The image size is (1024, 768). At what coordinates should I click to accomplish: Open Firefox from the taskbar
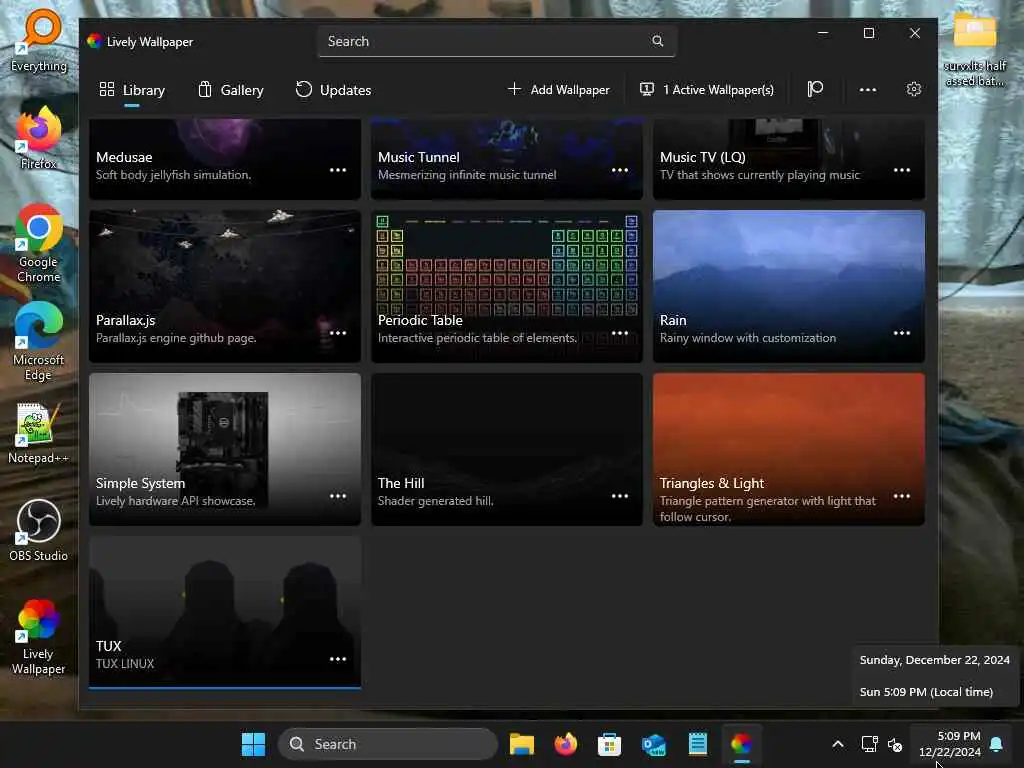point(566,744)
